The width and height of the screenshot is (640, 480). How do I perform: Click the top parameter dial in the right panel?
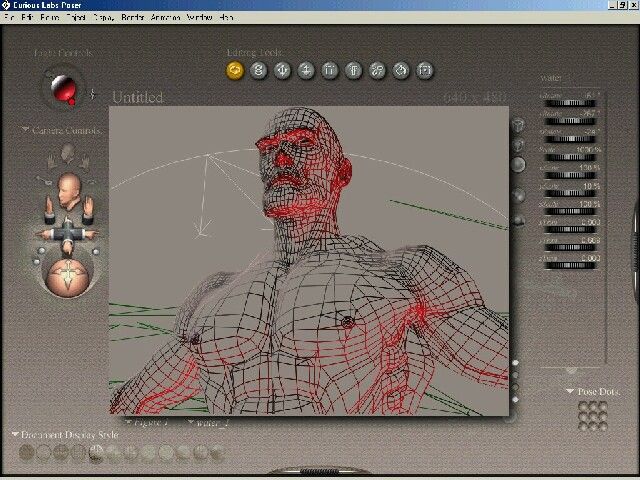570,104
